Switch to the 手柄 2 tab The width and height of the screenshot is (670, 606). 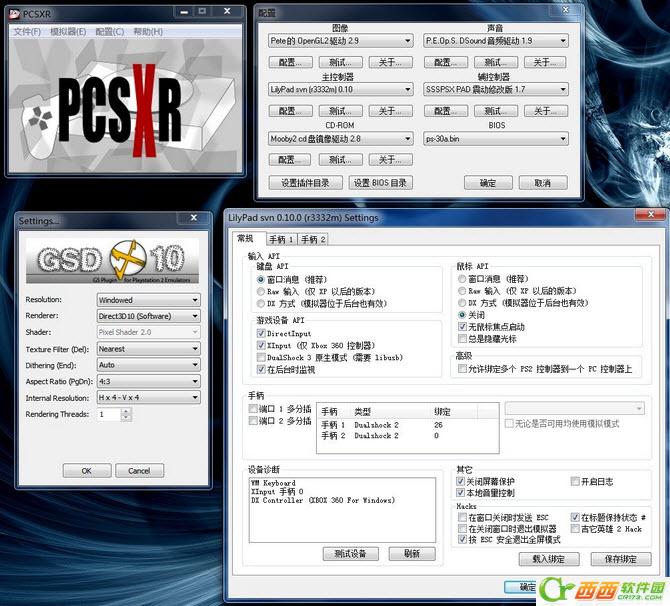point(313,239)
